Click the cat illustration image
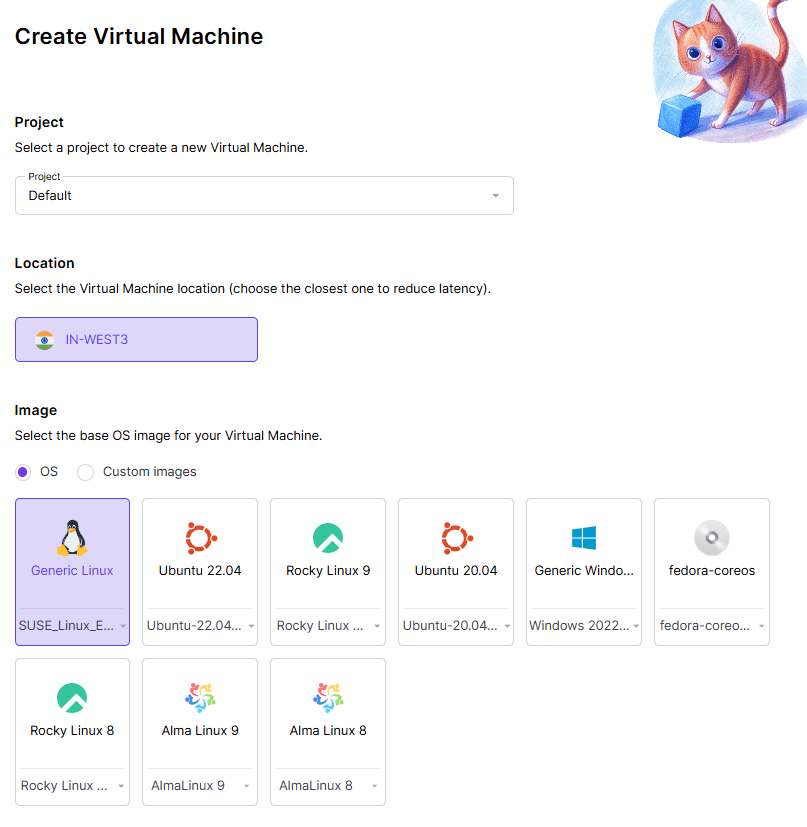The image size is (807, 827). click(728, 70)
